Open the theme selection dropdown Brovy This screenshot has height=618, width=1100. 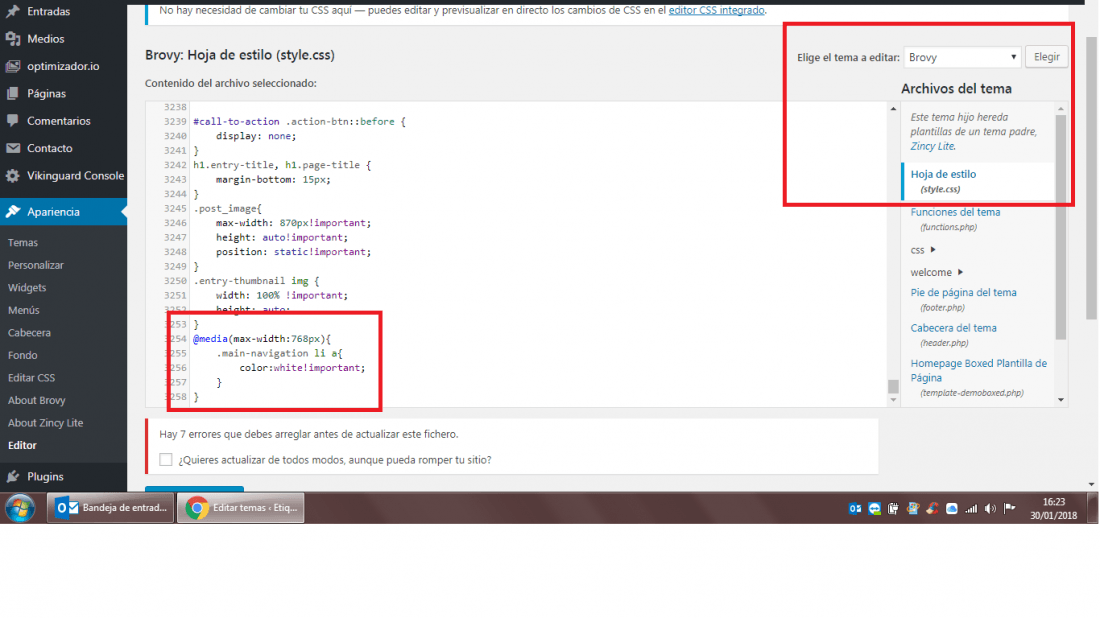962,58
